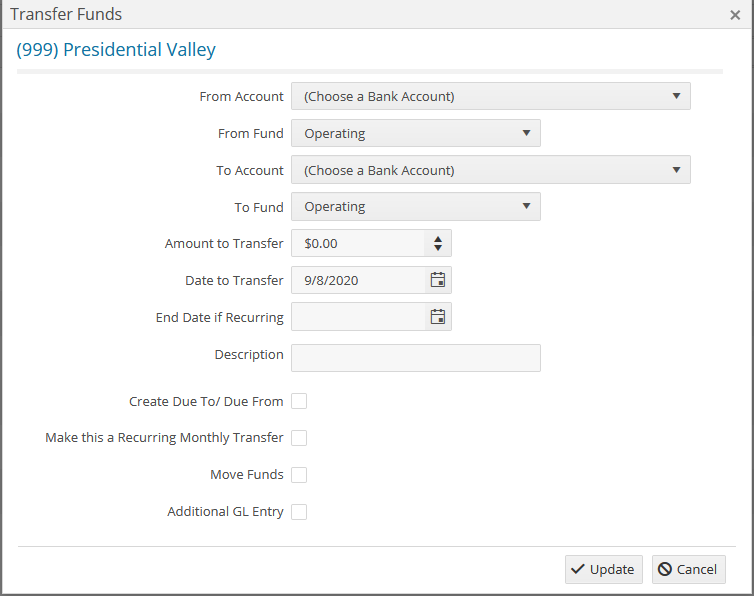Enable Create Due To/ Due From checkbox
This screenshot has height=596, width=754.
point(299,402)
